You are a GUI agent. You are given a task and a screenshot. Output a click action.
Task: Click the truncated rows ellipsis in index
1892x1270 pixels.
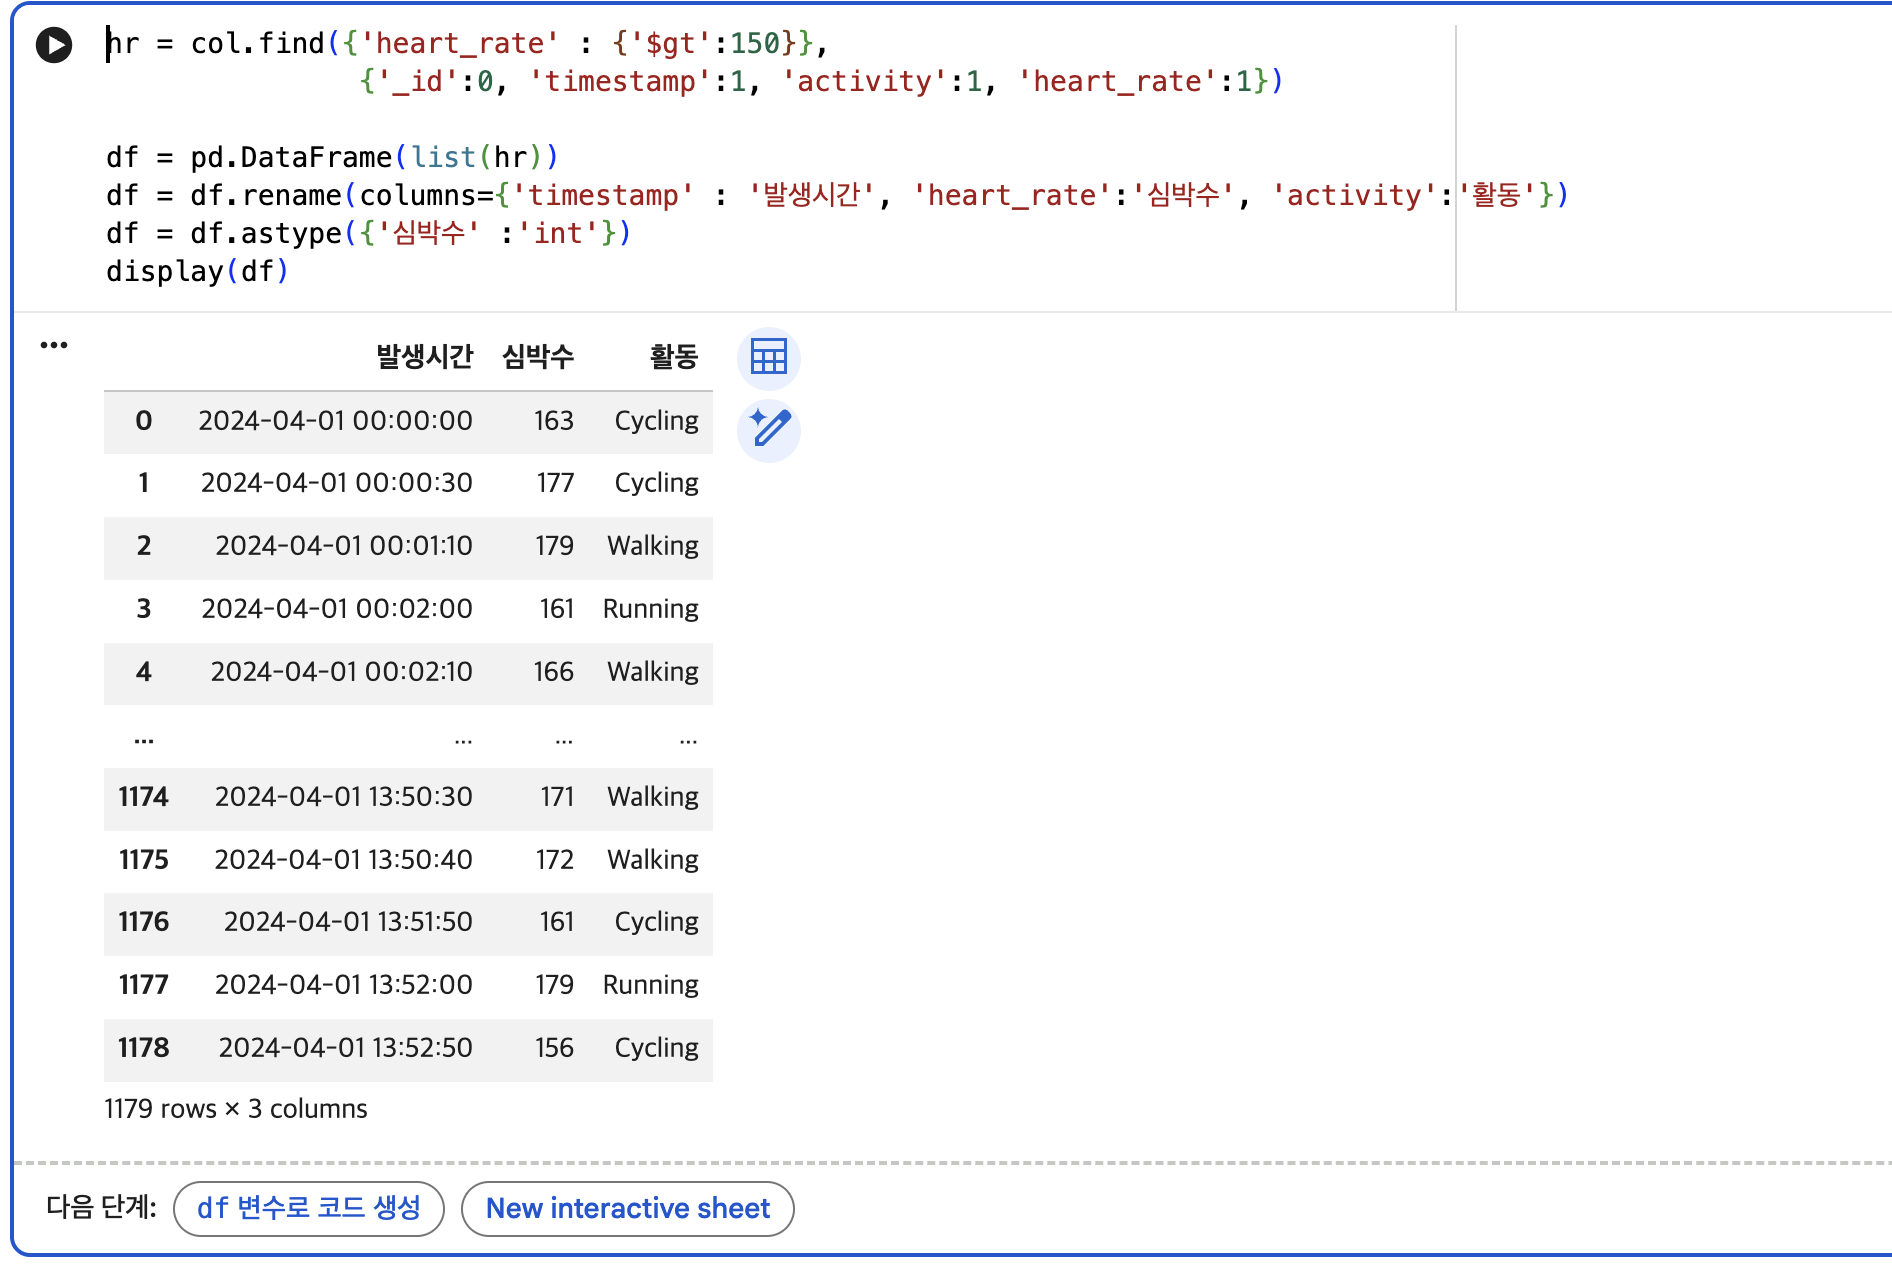pos(144,740)
